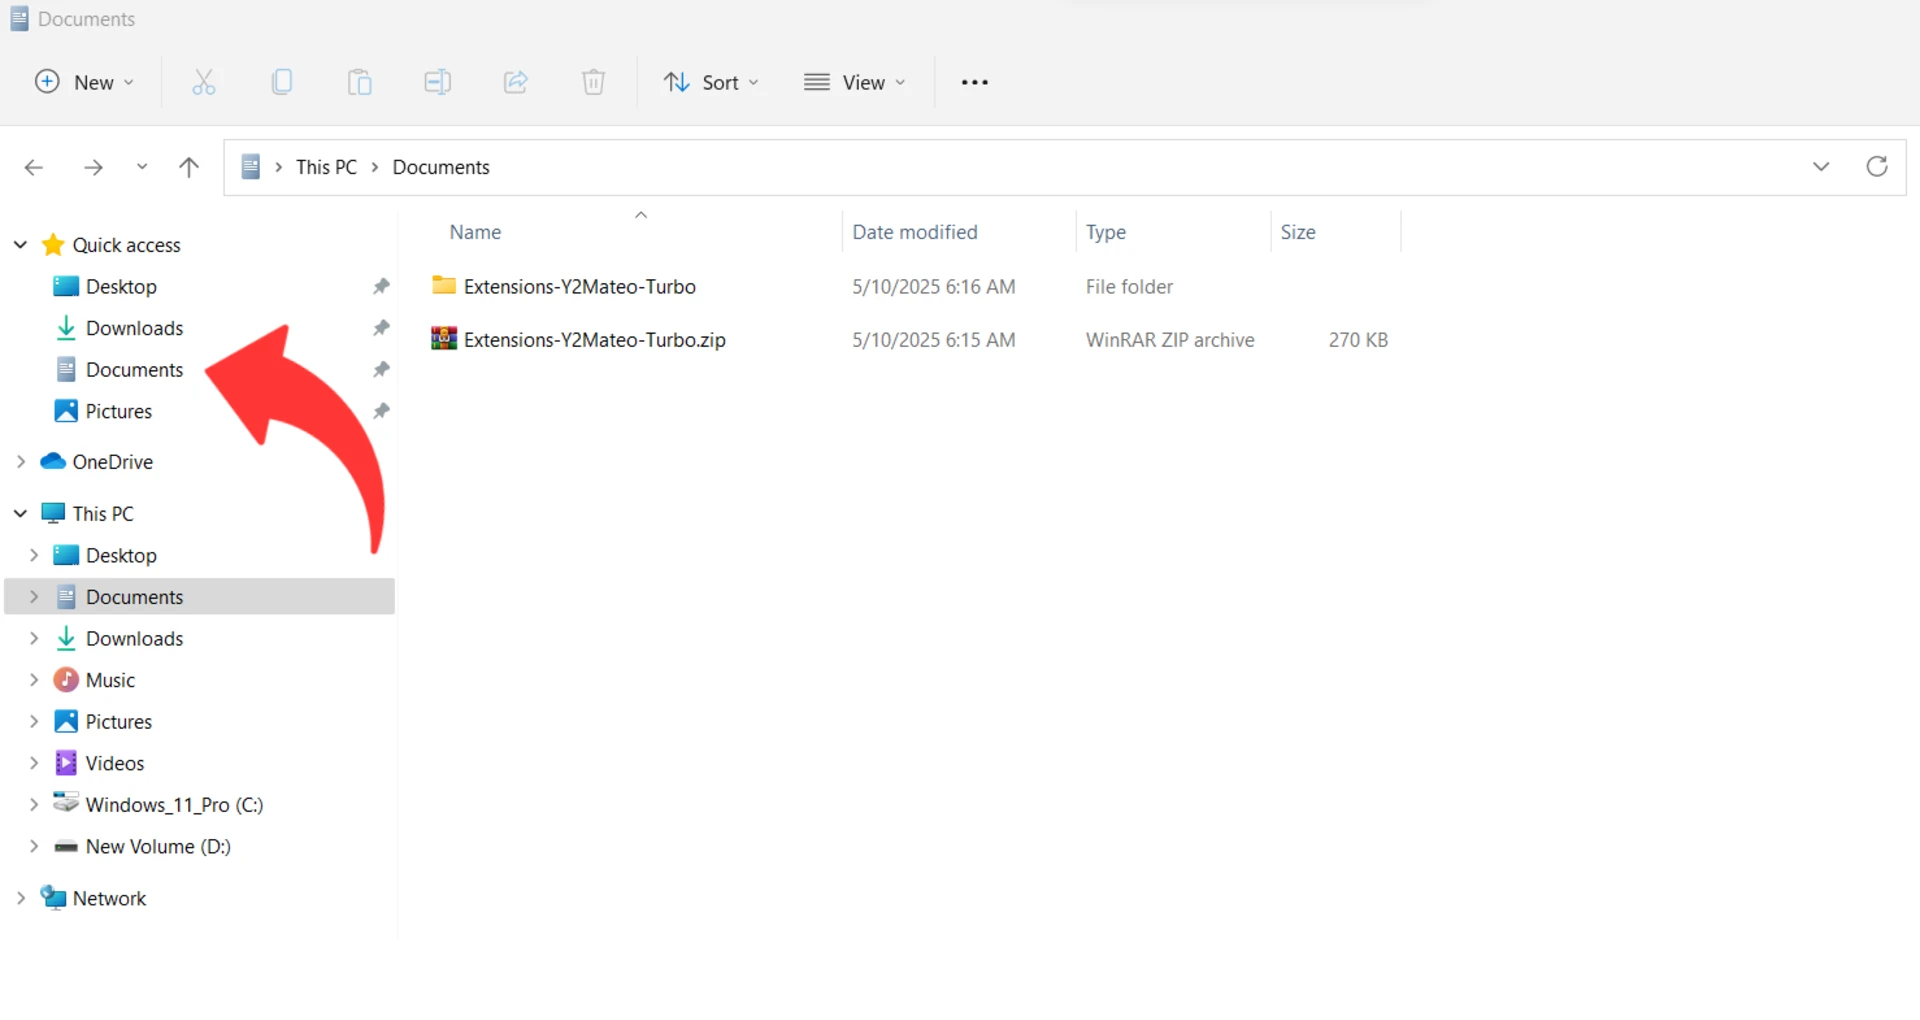The image size is (1920, 1020).
Task: Open the See more three-dots menu
Action: coord(974,82)
